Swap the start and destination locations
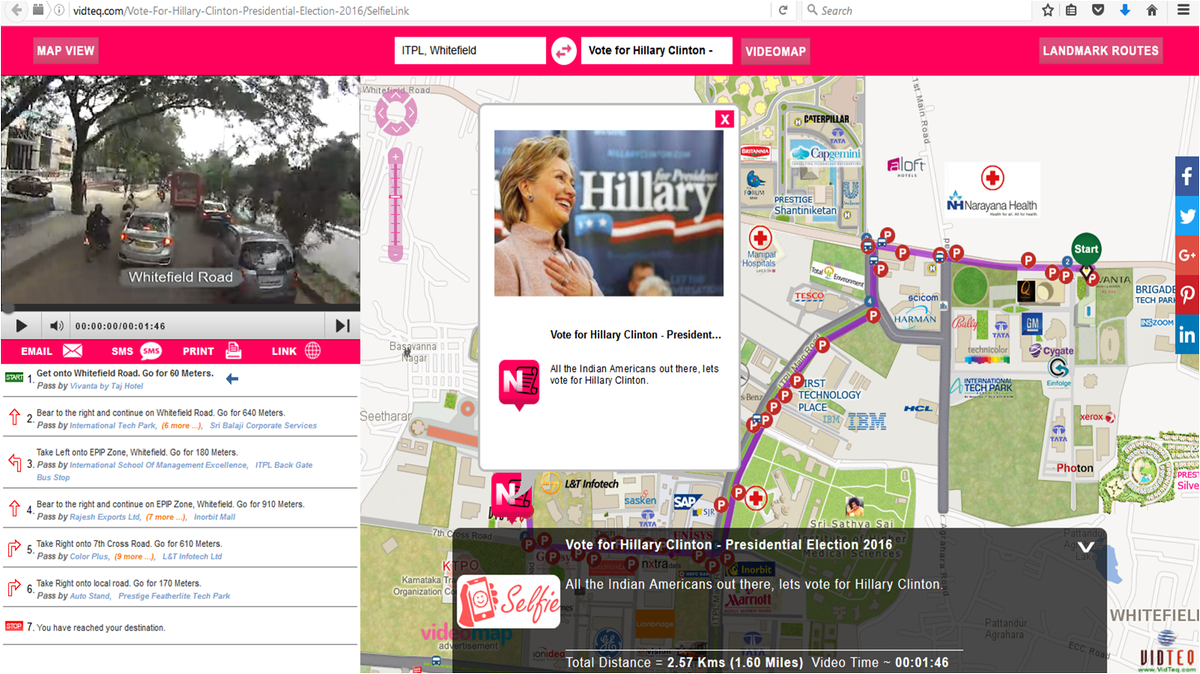1200x674 pixels. tap(562, 49)
